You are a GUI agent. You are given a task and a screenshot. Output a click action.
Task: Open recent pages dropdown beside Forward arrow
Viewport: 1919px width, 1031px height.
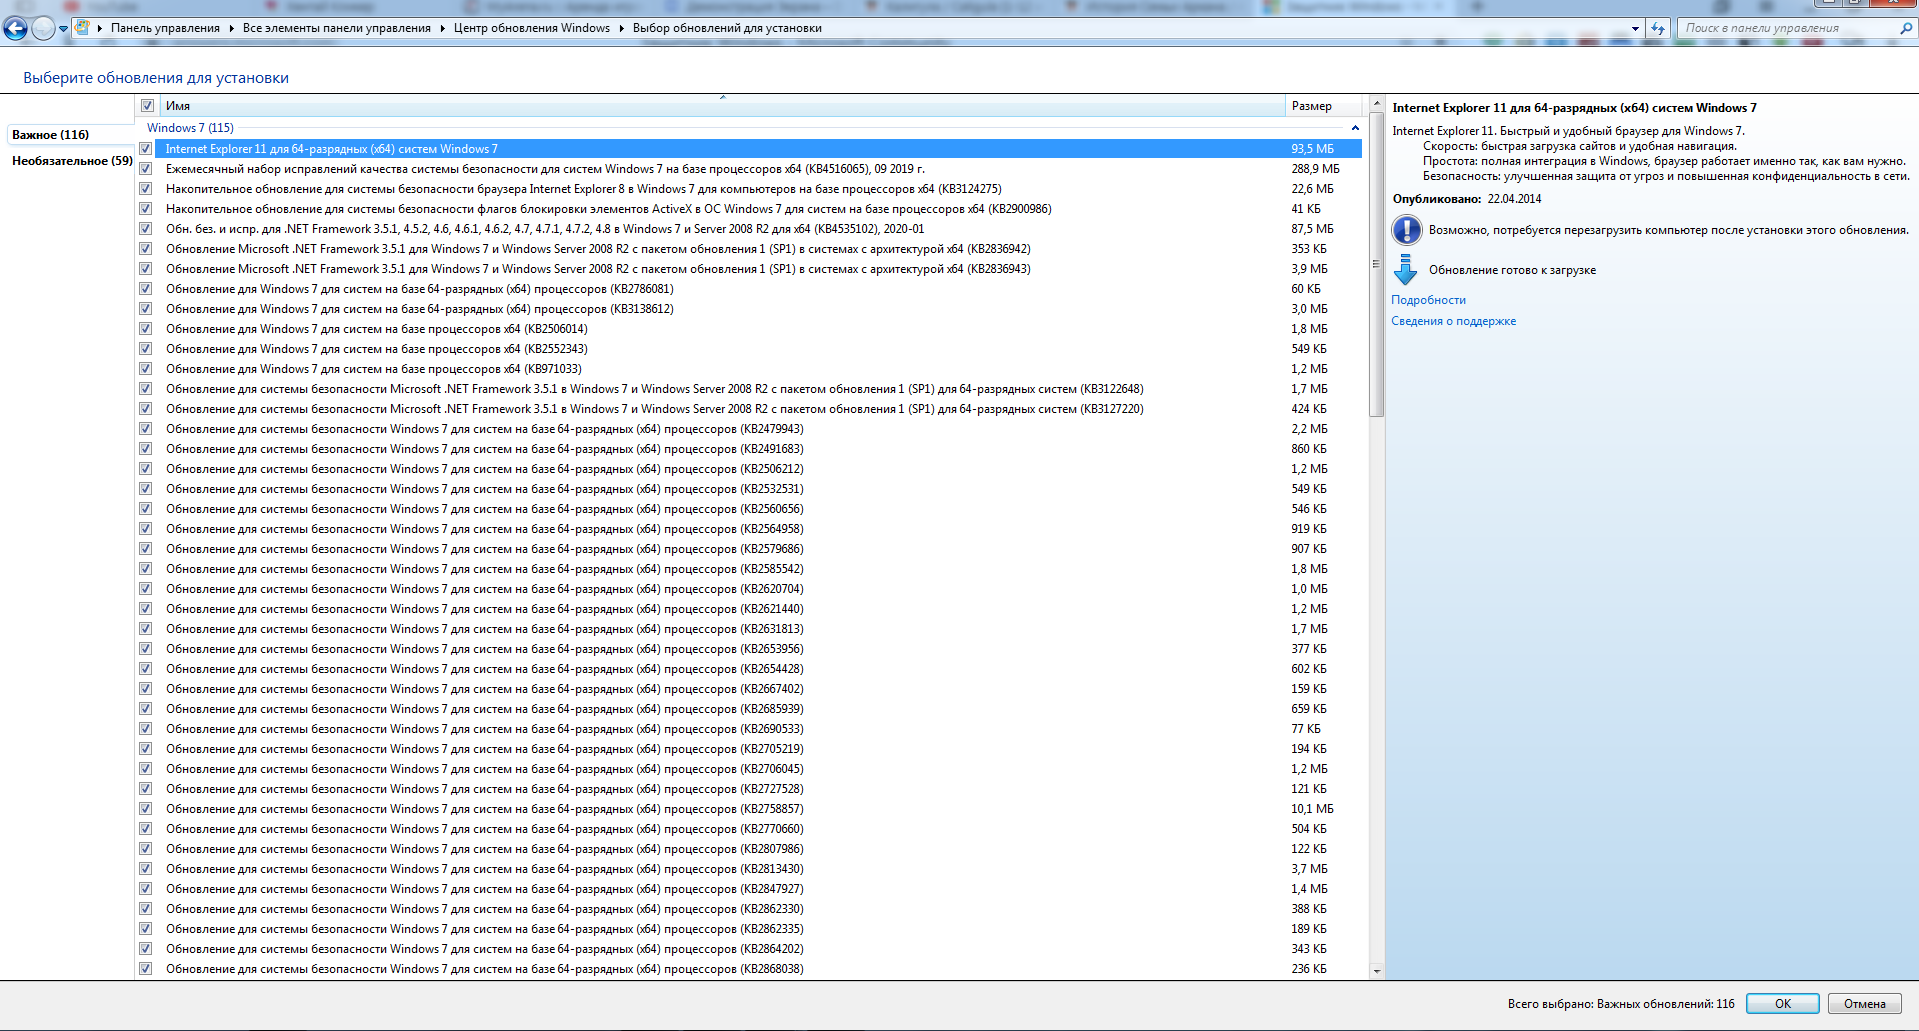coord(63,29)
